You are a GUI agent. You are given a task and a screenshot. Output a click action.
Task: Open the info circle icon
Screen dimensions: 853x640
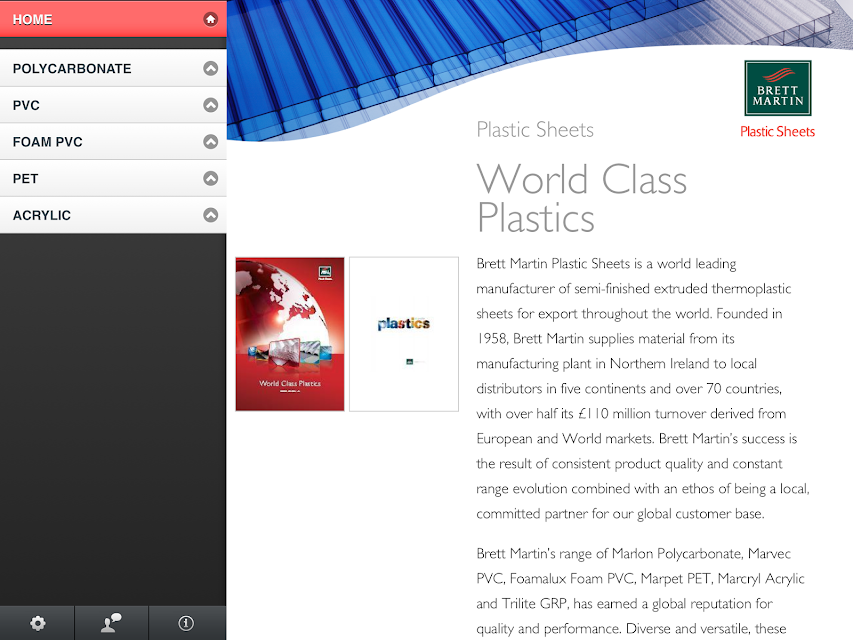pyautogui.click(x=186, y=623)
